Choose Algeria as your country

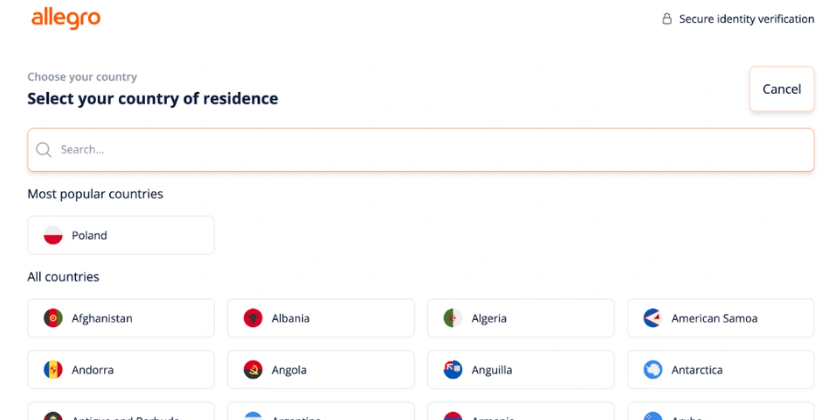[x=521, y=318]
